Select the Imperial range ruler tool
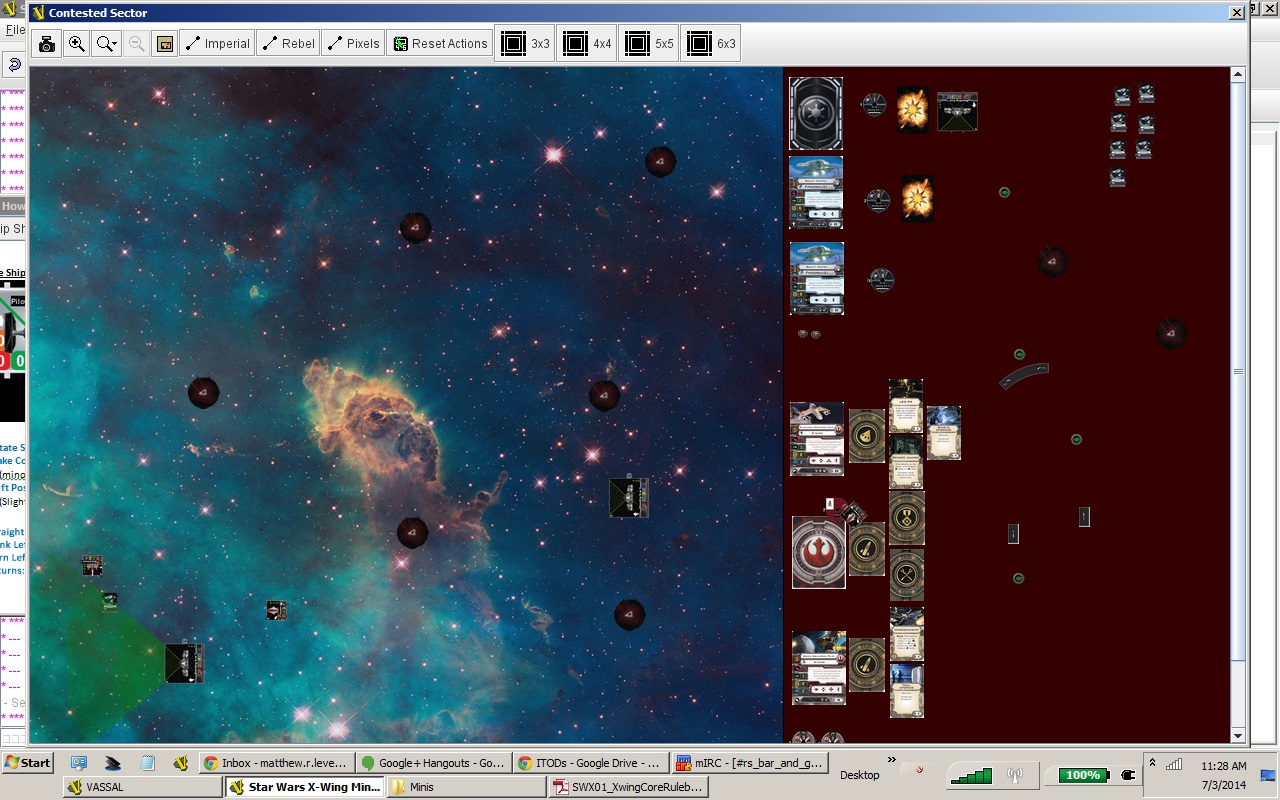The width and height of the screenshot is (1280, 800). [217, 44]
